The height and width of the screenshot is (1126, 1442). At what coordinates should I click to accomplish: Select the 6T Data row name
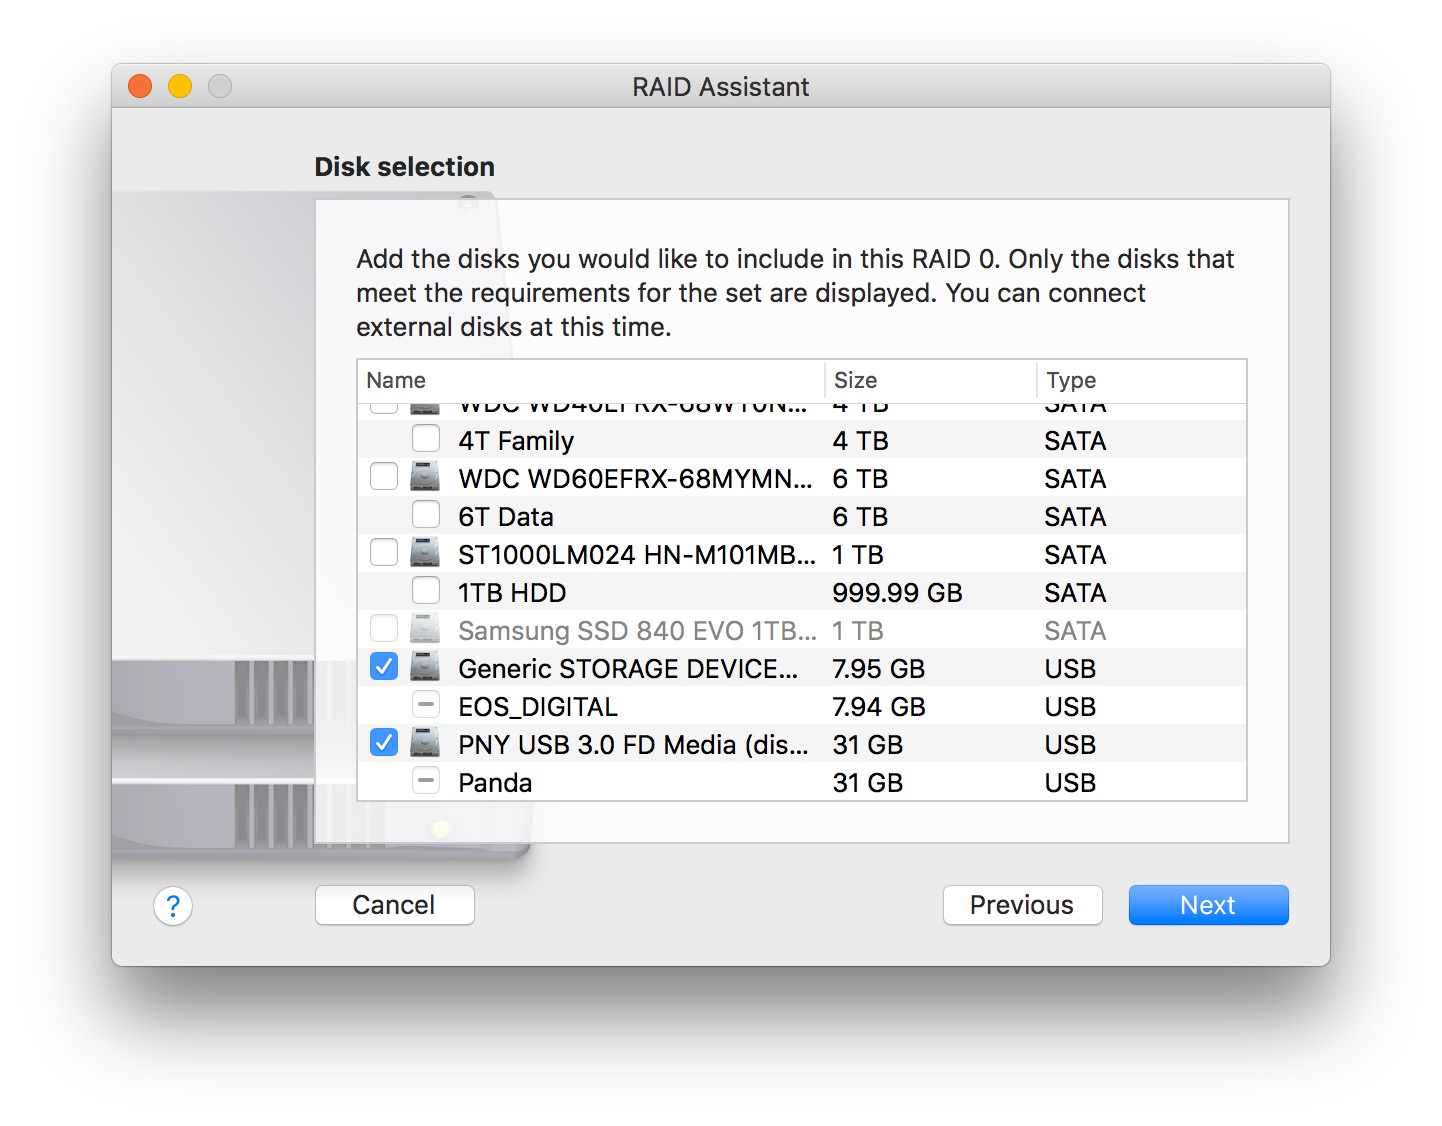coord(506,517)
